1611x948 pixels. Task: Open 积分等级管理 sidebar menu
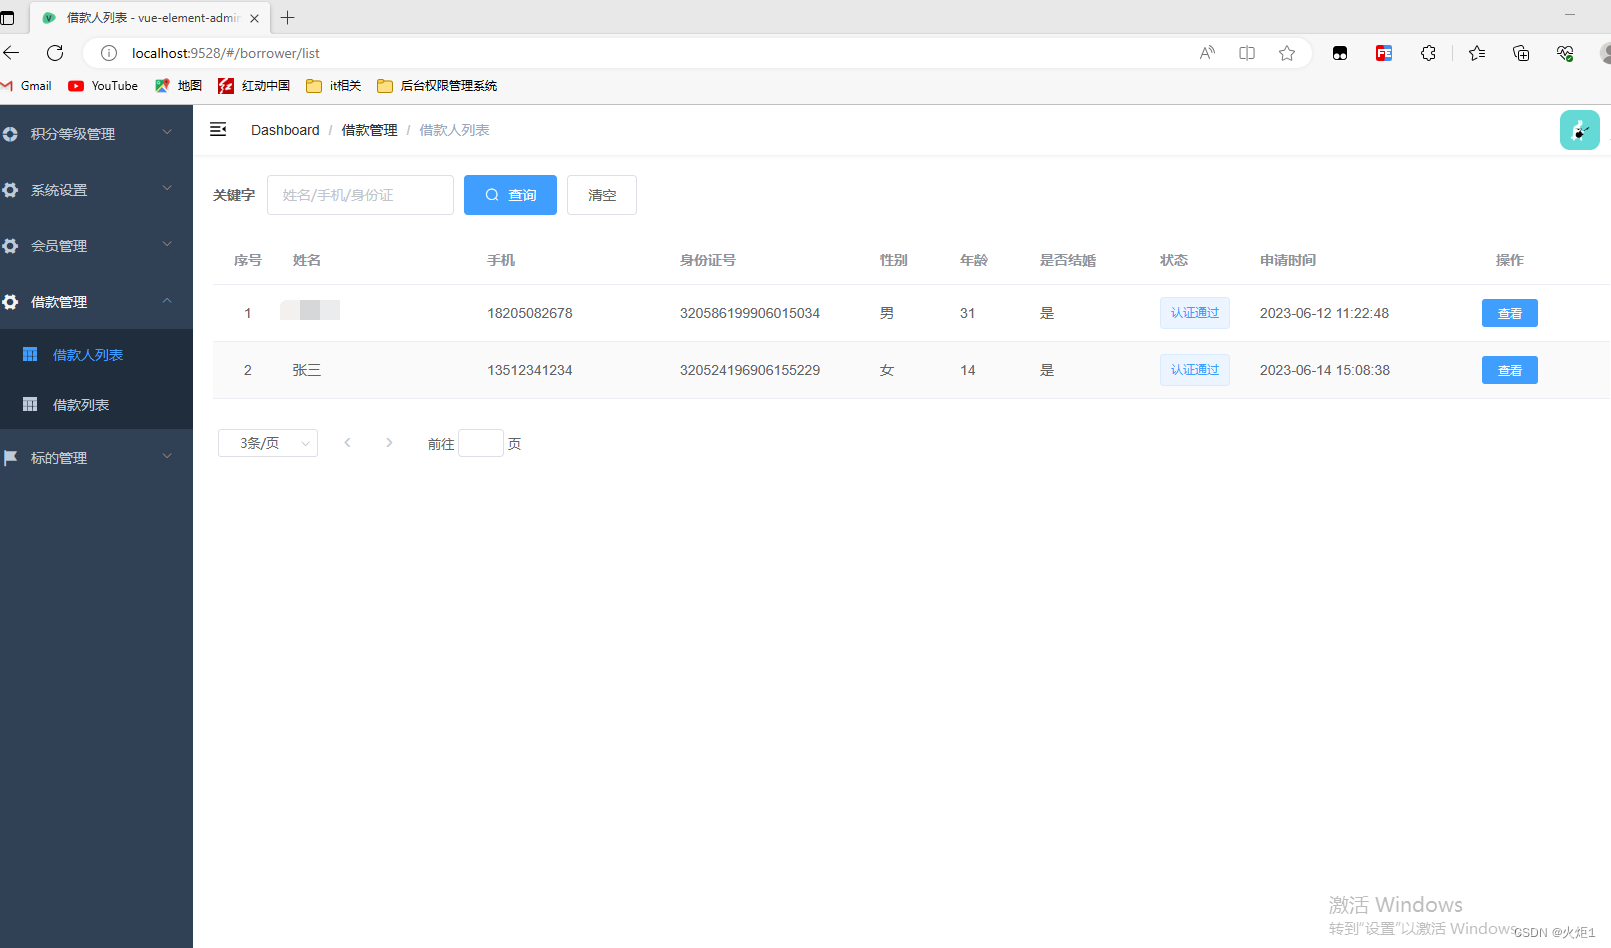click(x=96, y=134)
